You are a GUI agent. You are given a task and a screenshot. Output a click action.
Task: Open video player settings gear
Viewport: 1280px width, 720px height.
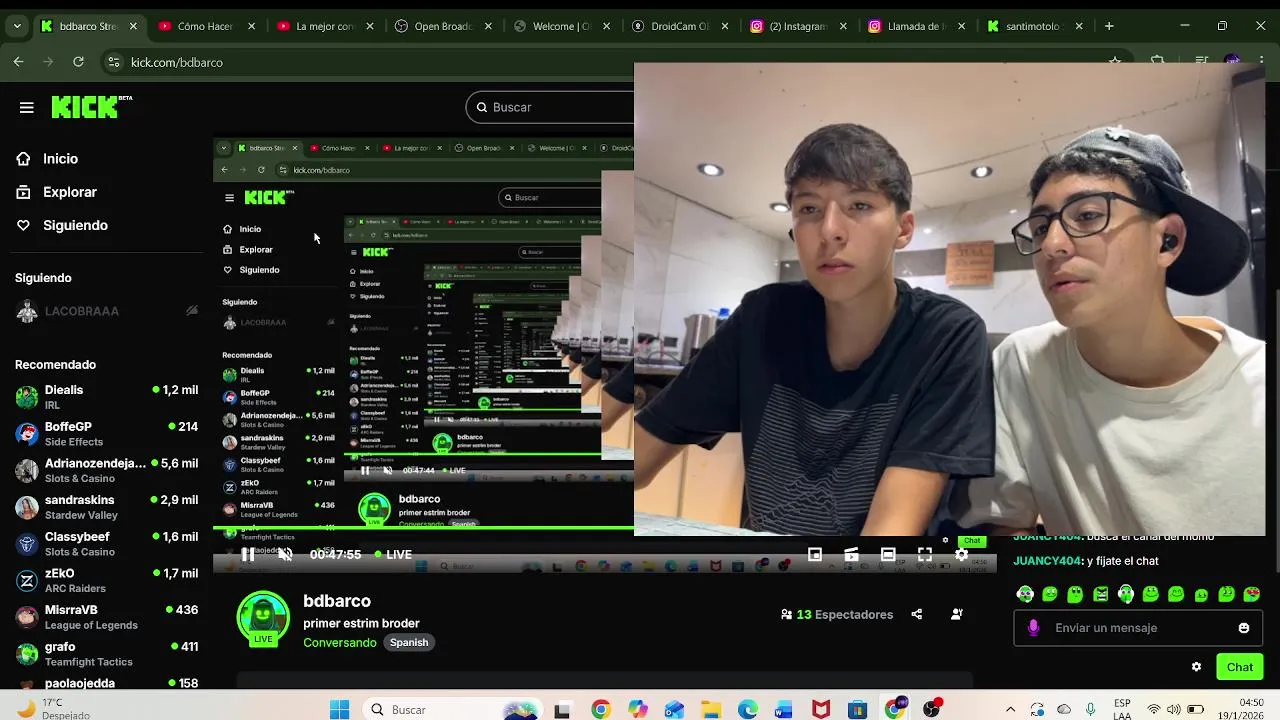(961, 554)
